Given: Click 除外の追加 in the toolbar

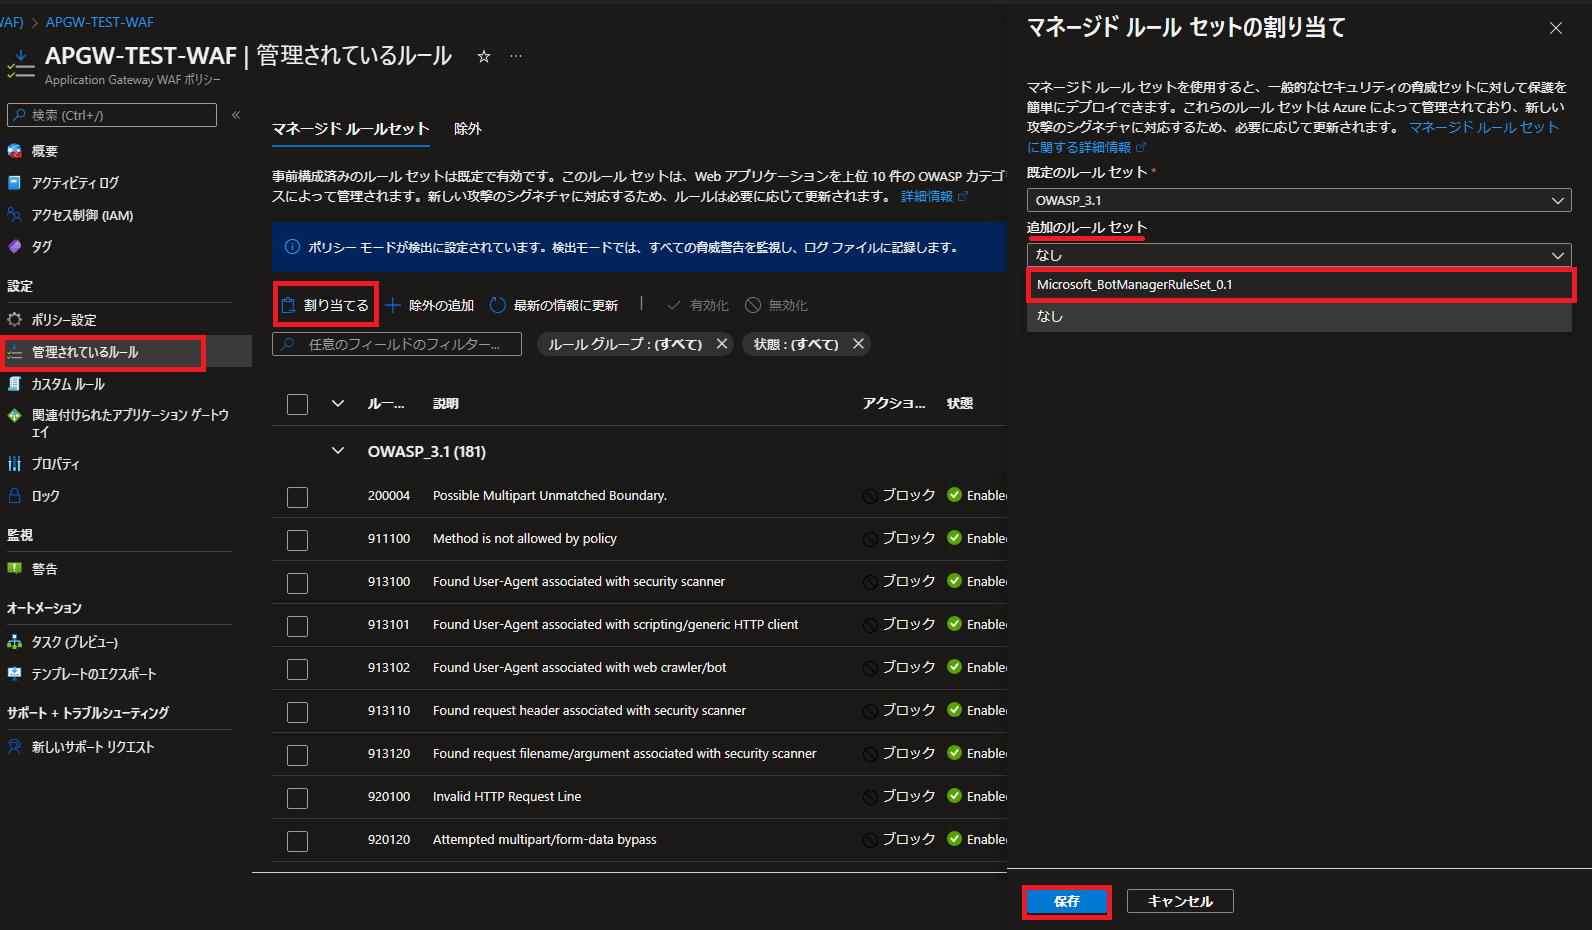Looking at the screenshot, I should pyautogui.click(x=430, y=305).
